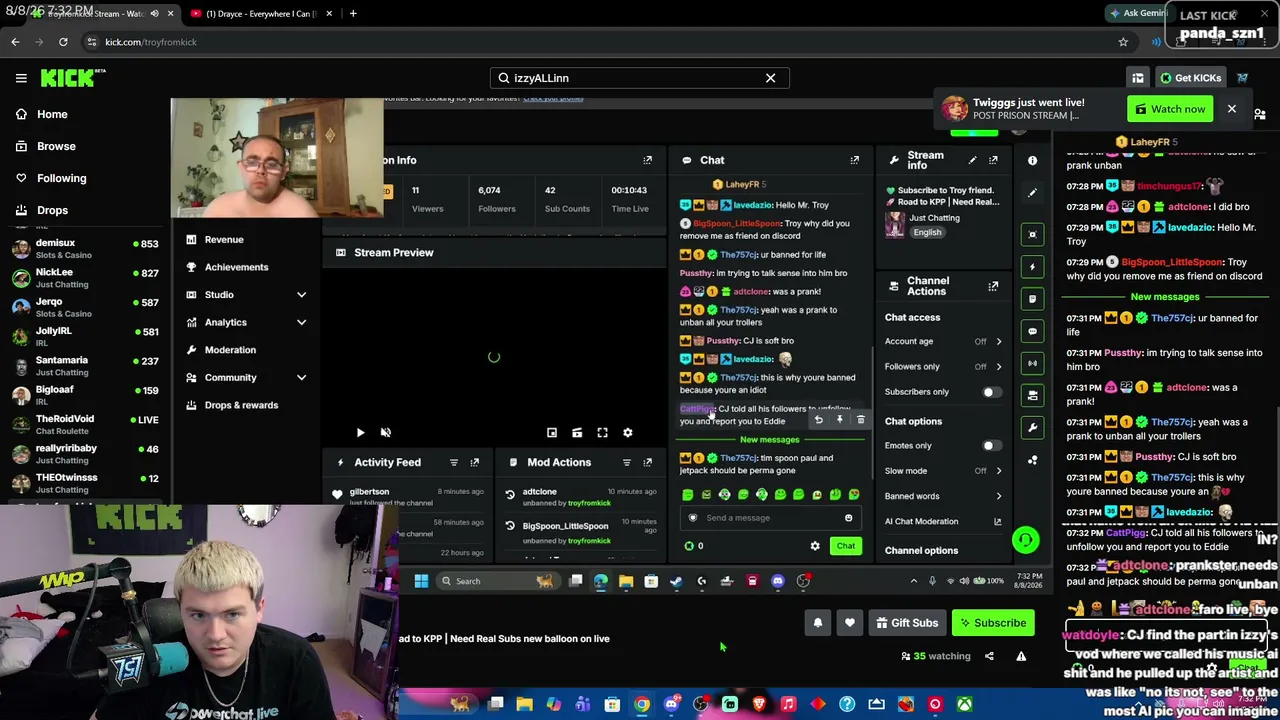The width and height of the screenshot is (1280, 720).
Task: Open the Slow mode setting
Action: 944,471
